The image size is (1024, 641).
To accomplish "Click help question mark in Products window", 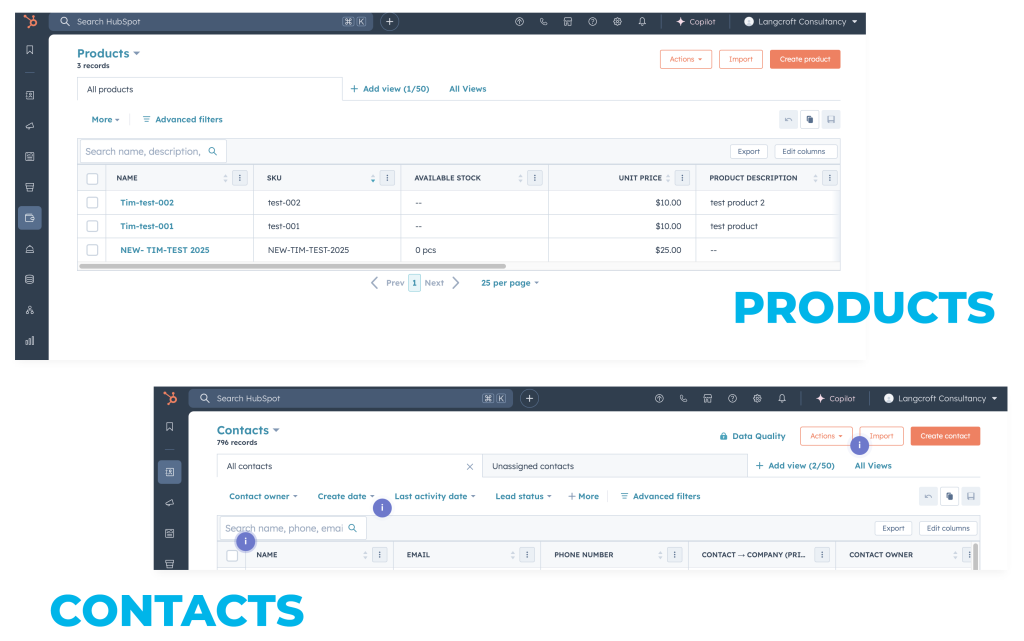I will click(592, 22).
